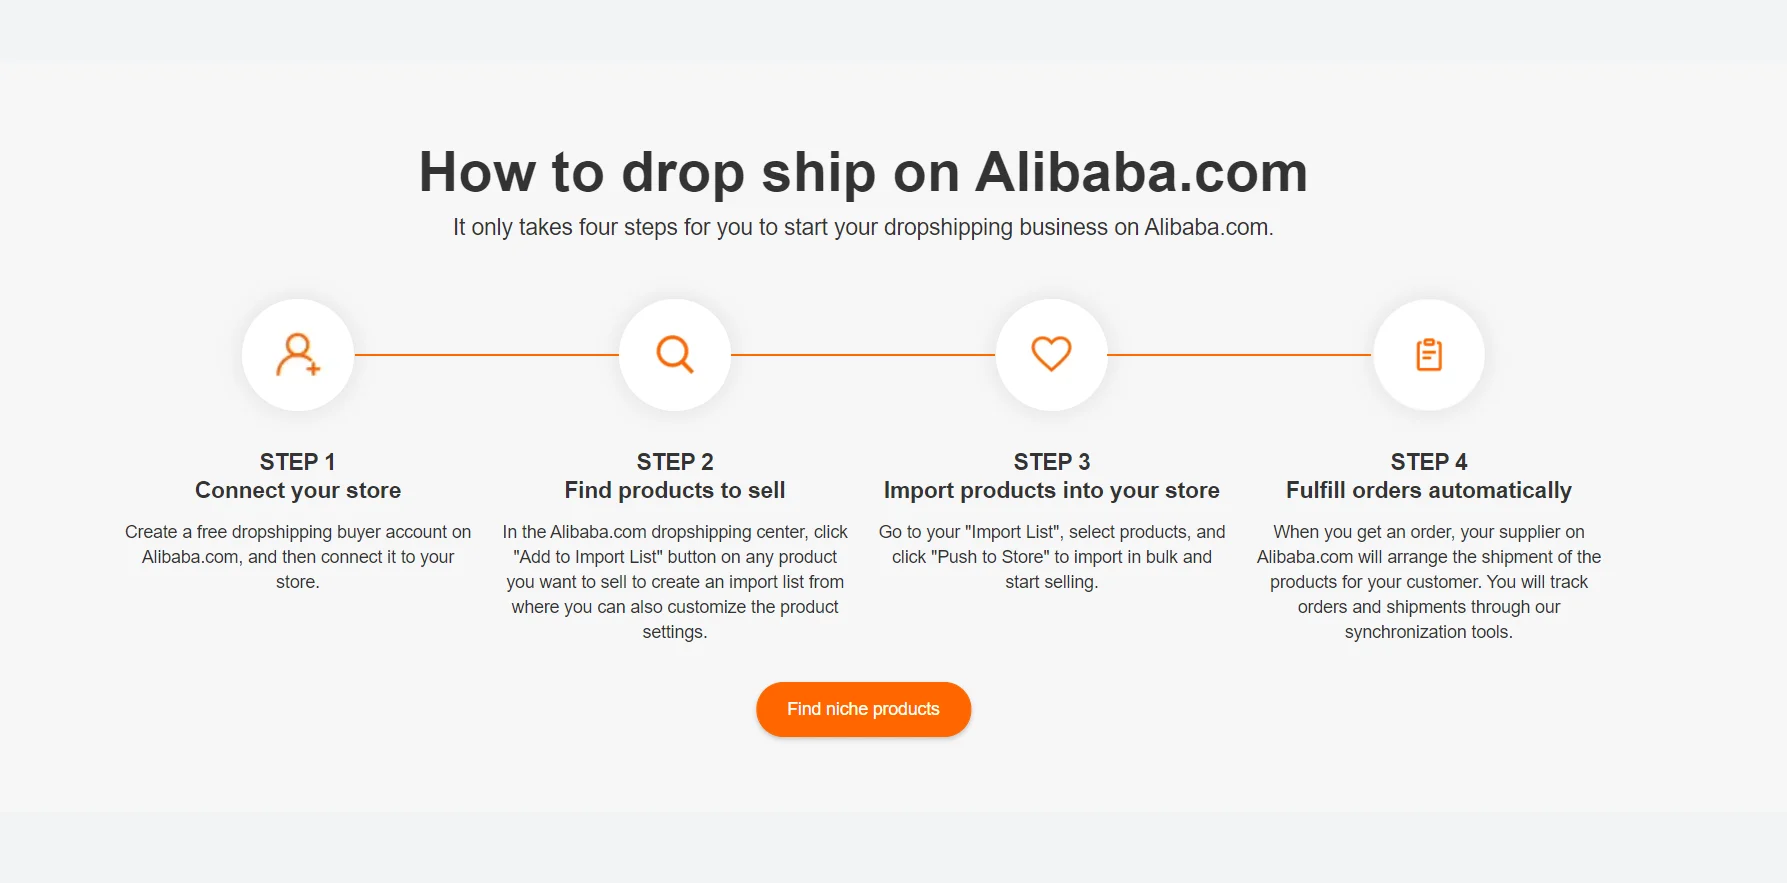Select the "STEP 2" label
This screenshot has width=1787, height=883.
pyautogui.click(x=675, y=462)
